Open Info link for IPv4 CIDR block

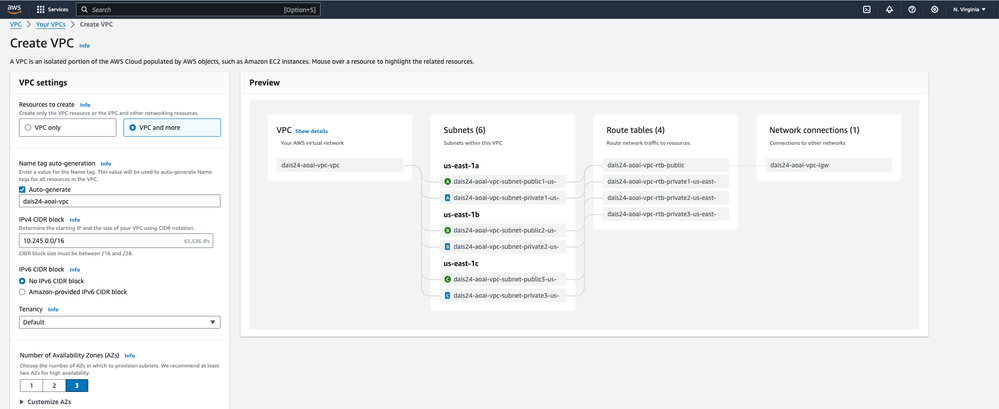[75, 220]
